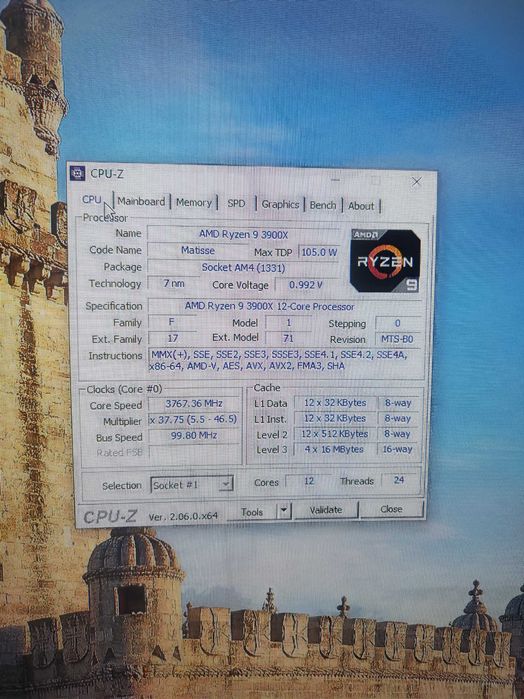Click the CPU-Z app icon in title bar
Image resolution: width=524 pixels, height=699 pixels.
click(x=77, y=173)
